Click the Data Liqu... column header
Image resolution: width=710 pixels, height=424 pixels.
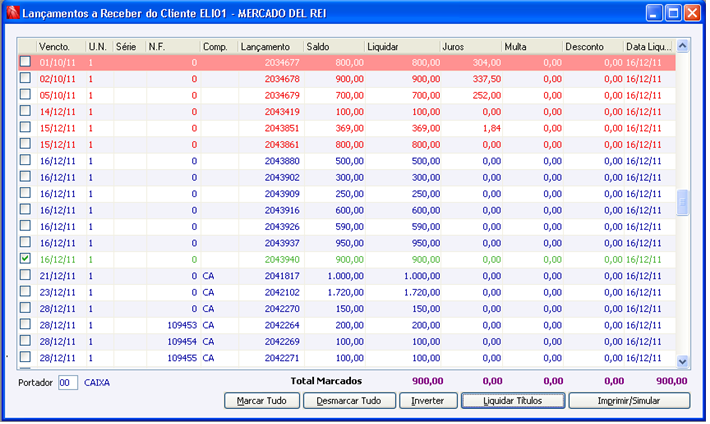pos(649,47)
